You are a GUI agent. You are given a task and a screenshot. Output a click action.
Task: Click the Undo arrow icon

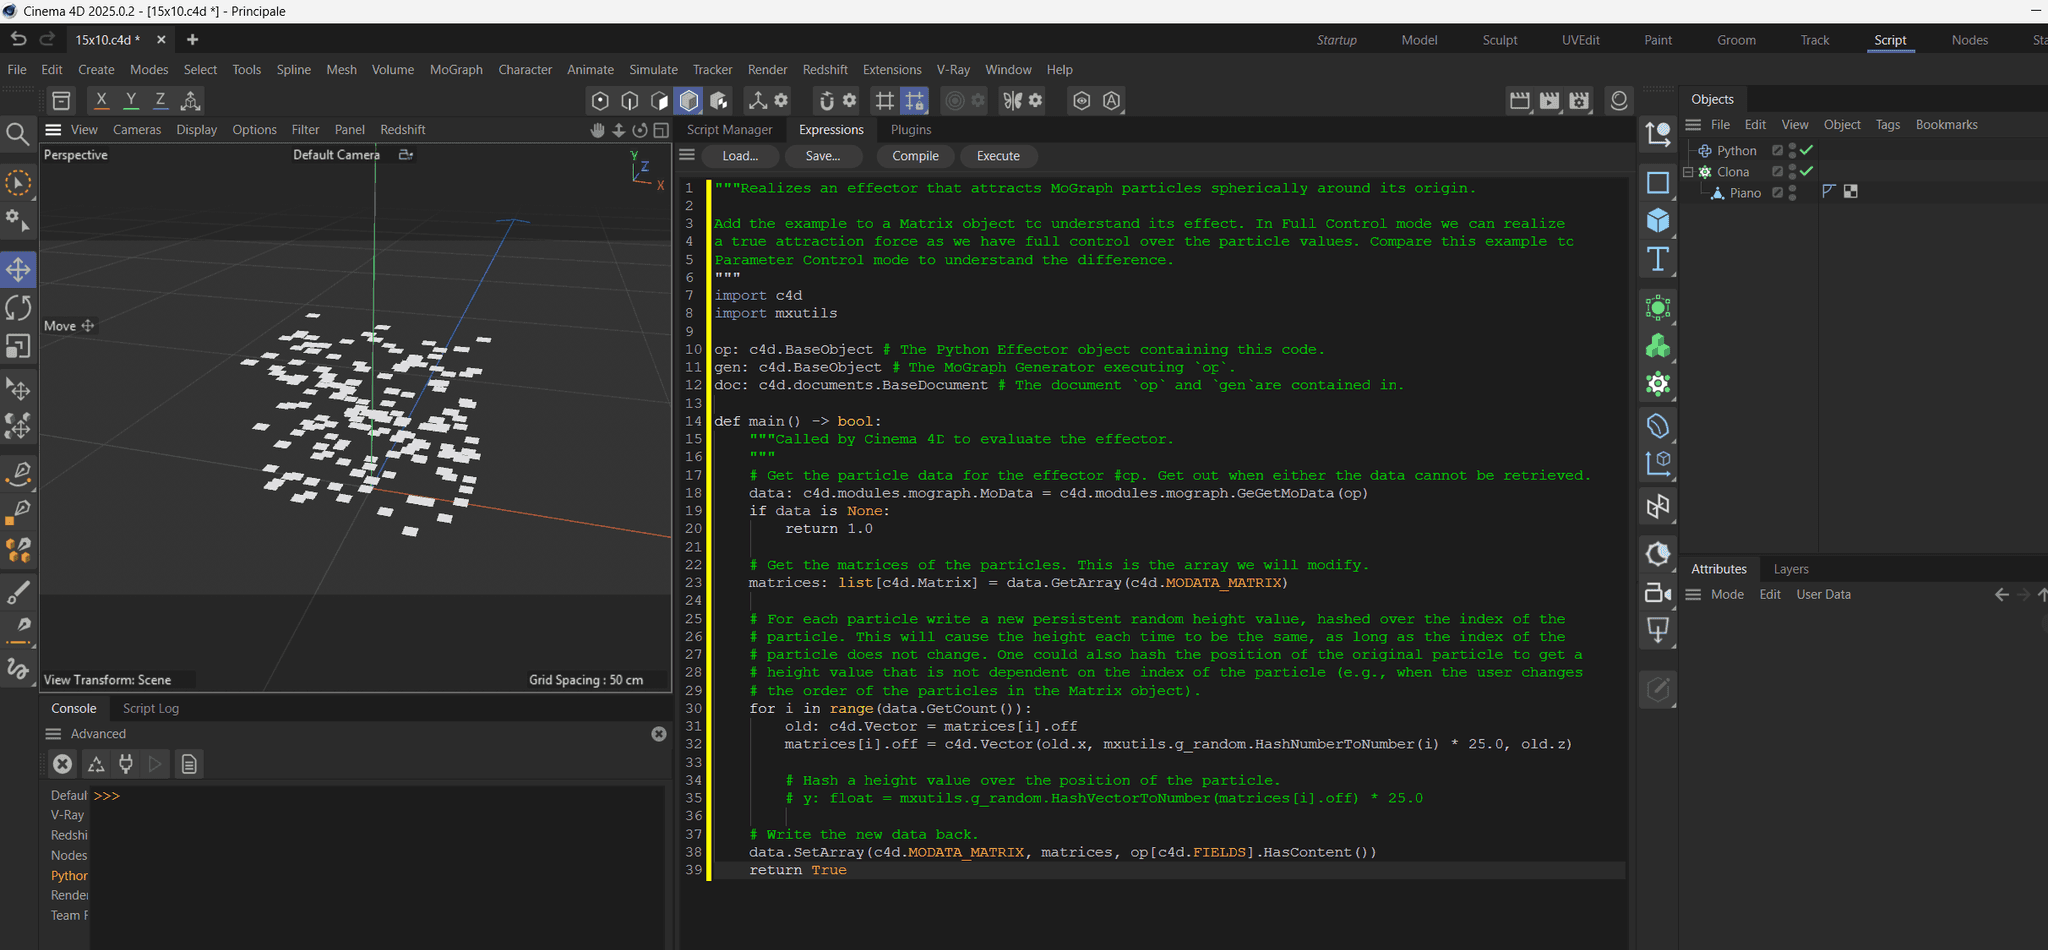[18, 39]
